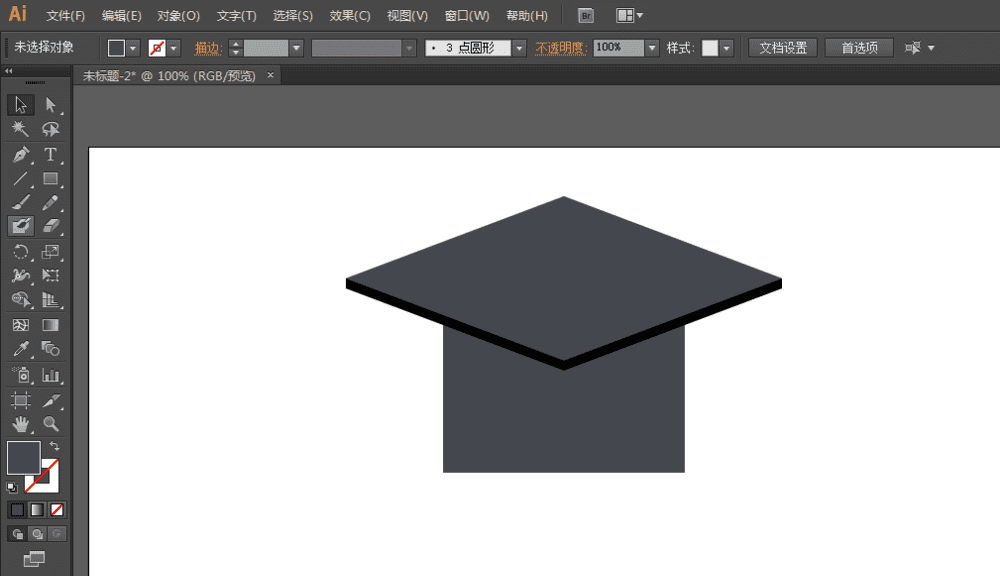This screenshot has width=1000, height=576.
Task: Open the 效果(C) menu
Action: point(349,16)
